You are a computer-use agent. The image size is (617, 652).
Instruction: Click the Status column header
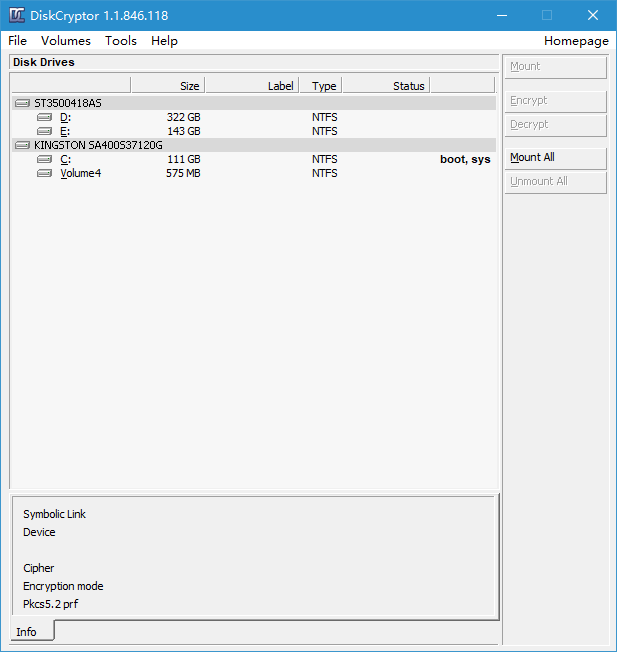pos(386,86)
